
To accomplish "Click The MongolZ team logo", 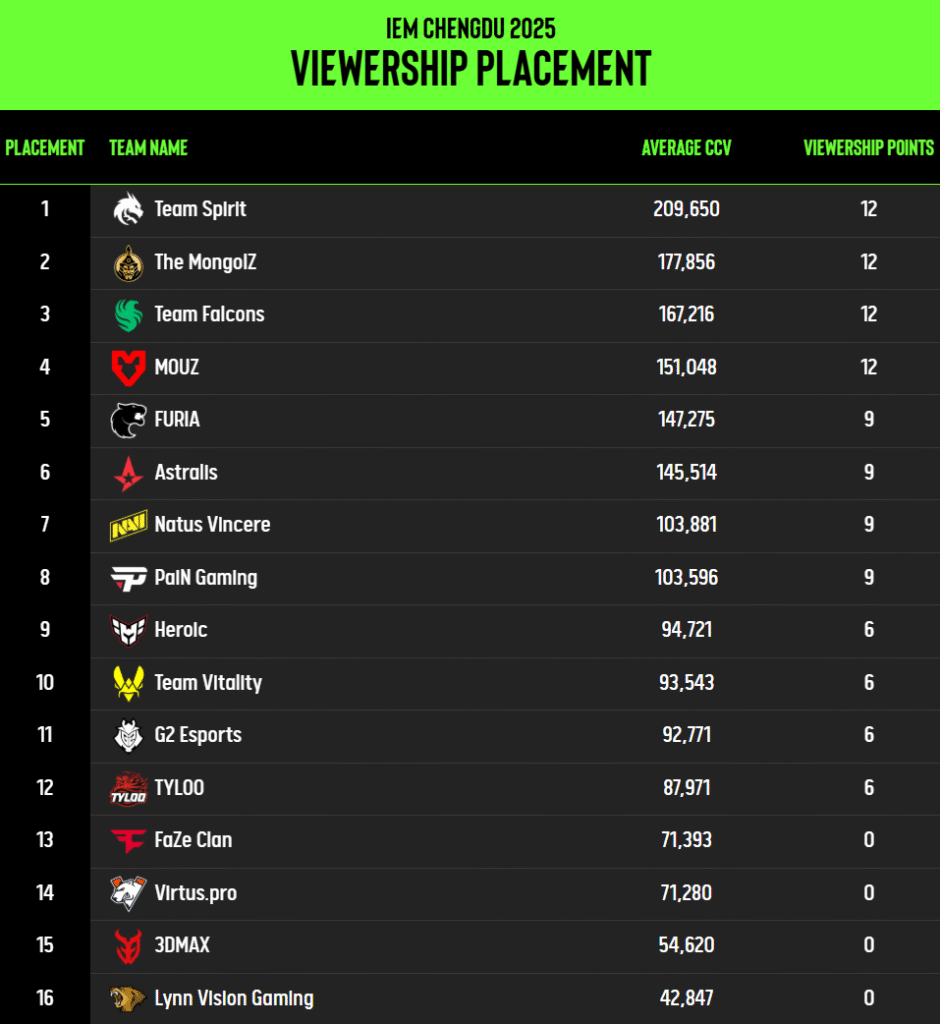I will 128,262.
